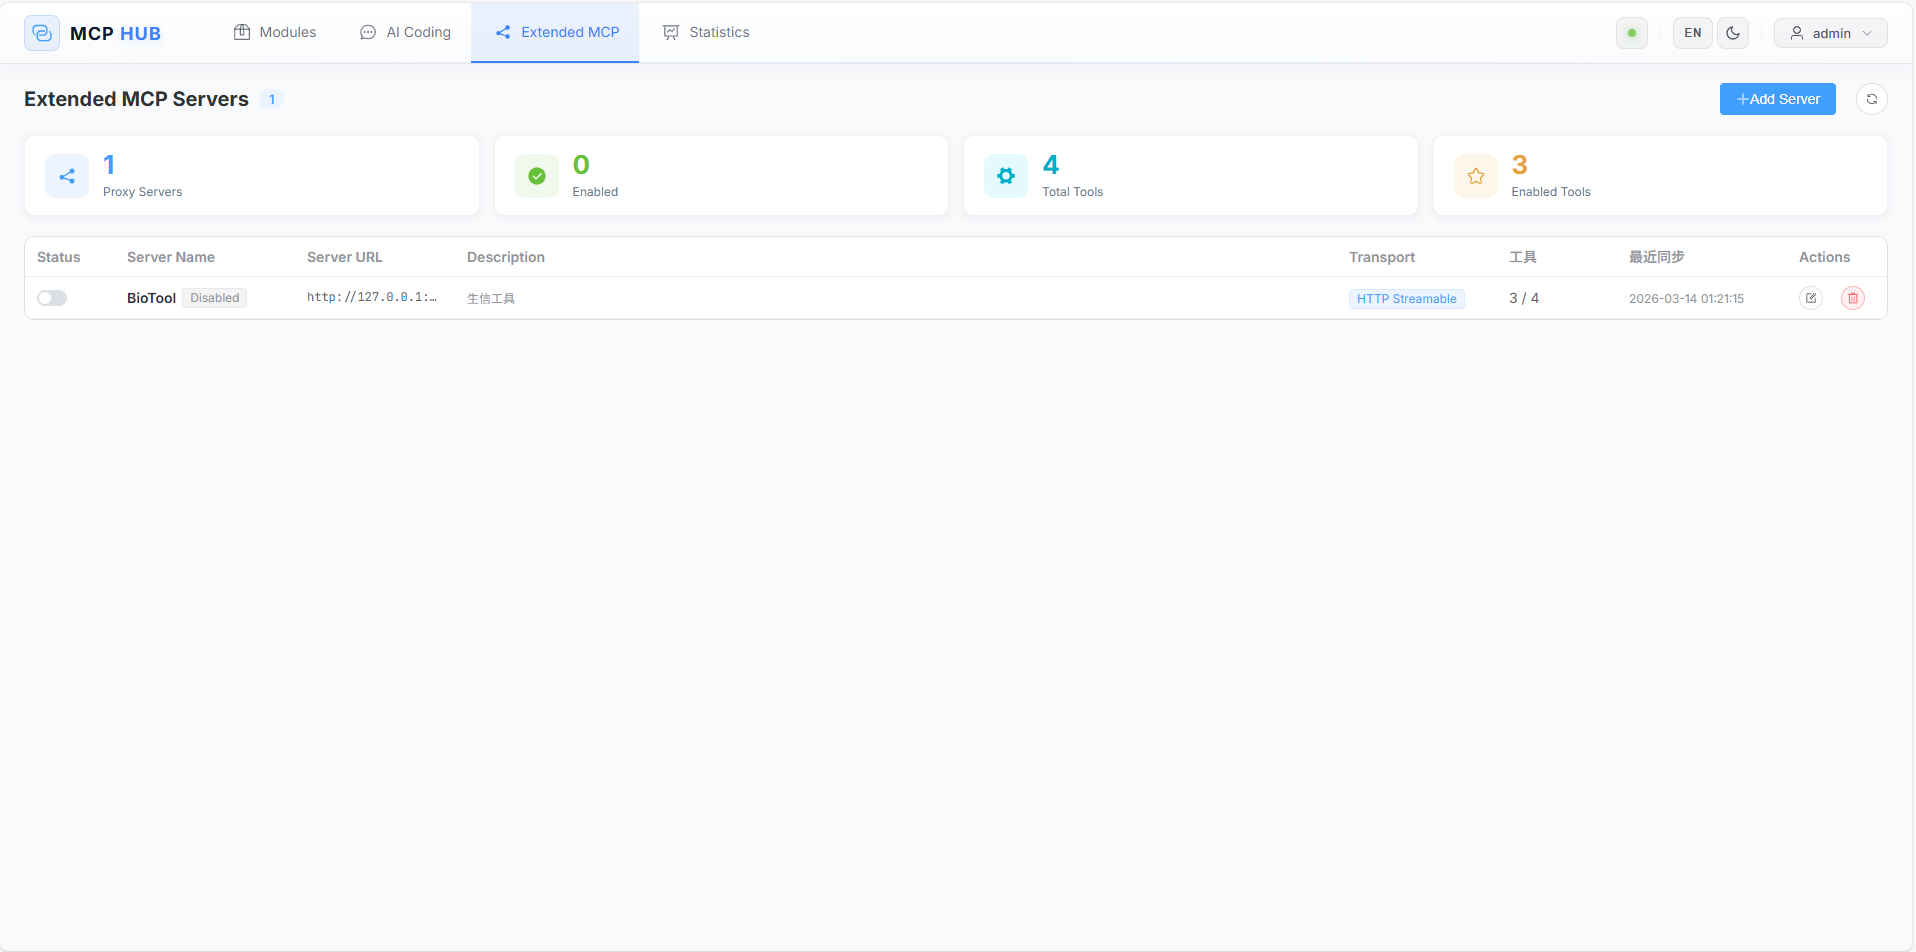Edit the BioTool server entry

click(x=1810, y=298)
